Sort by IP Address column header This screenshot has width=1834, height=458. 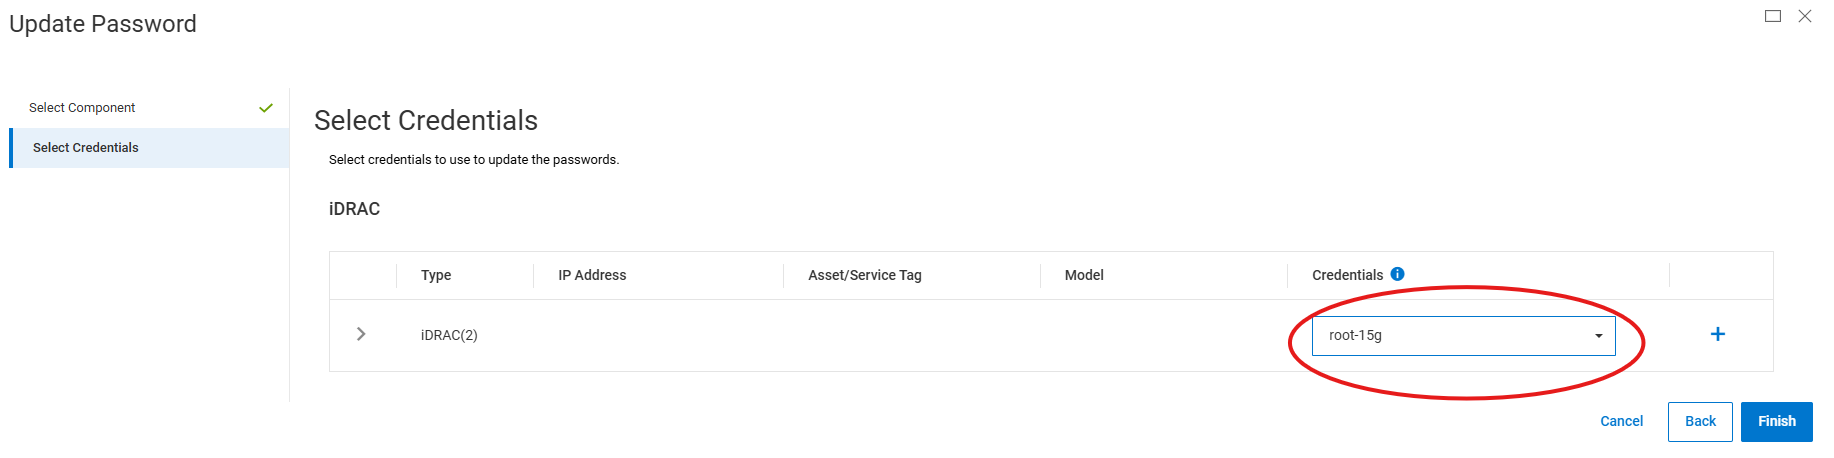point(592,275)
